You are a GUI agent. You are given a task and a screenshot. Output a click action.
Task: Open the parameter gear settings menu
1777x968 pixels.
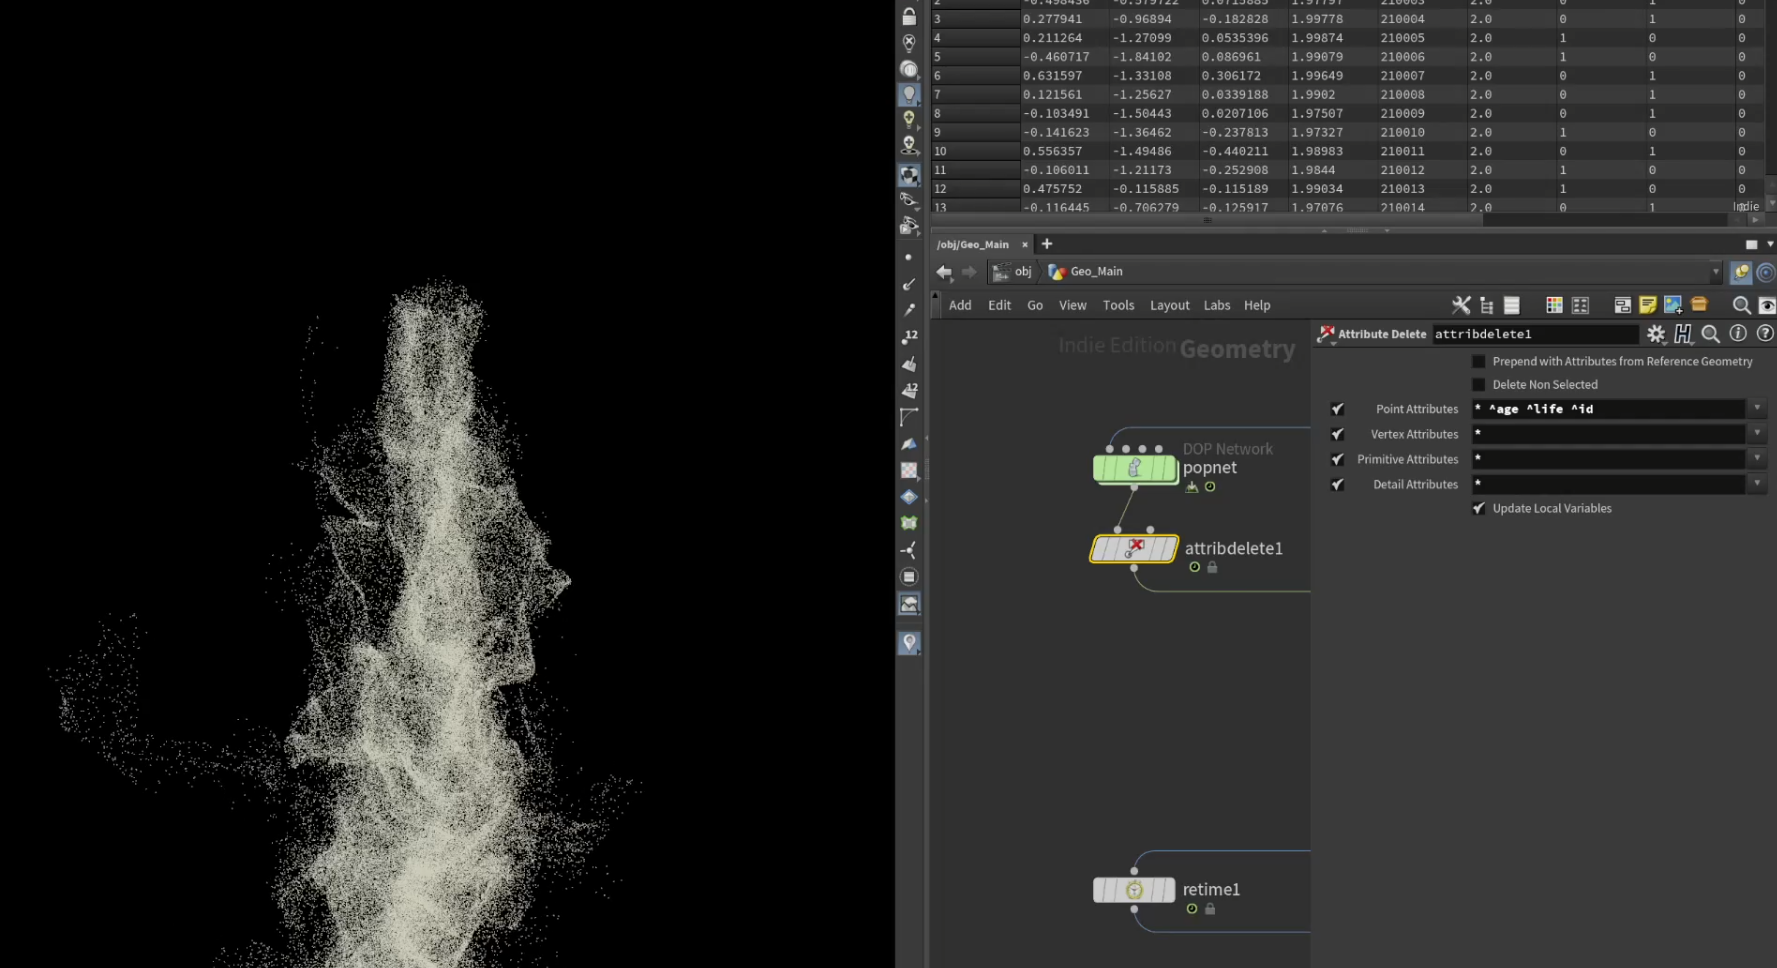(1657, 334)
